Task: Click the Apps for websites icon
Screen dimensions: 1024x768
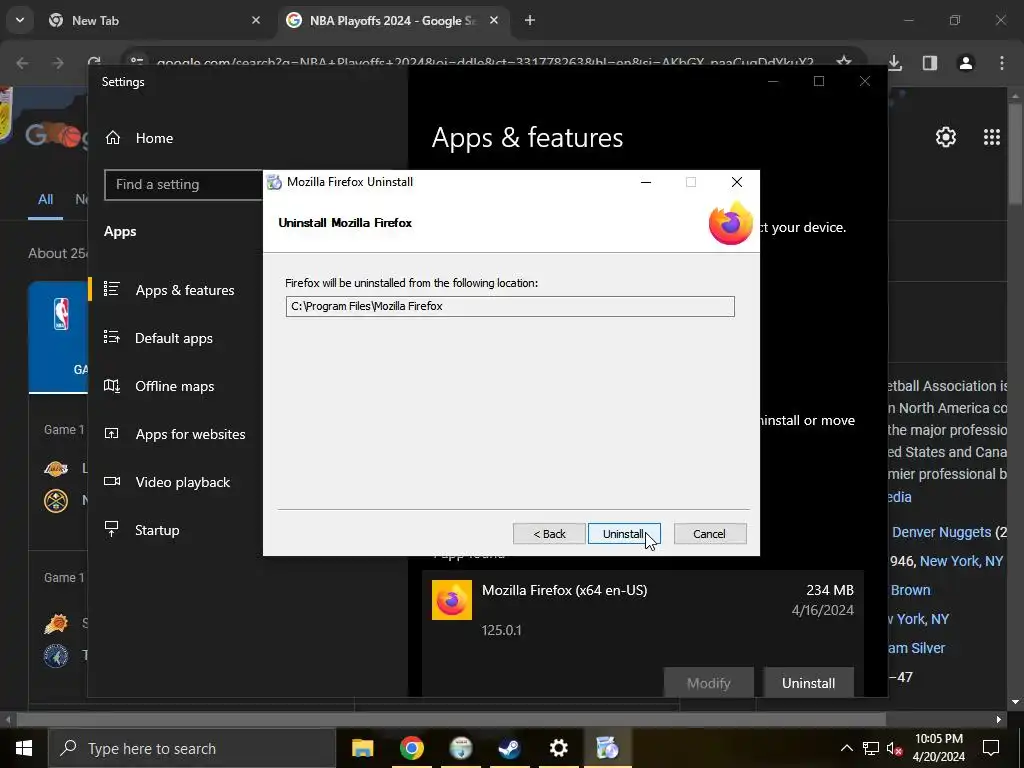Action: [x=112, y=433]
